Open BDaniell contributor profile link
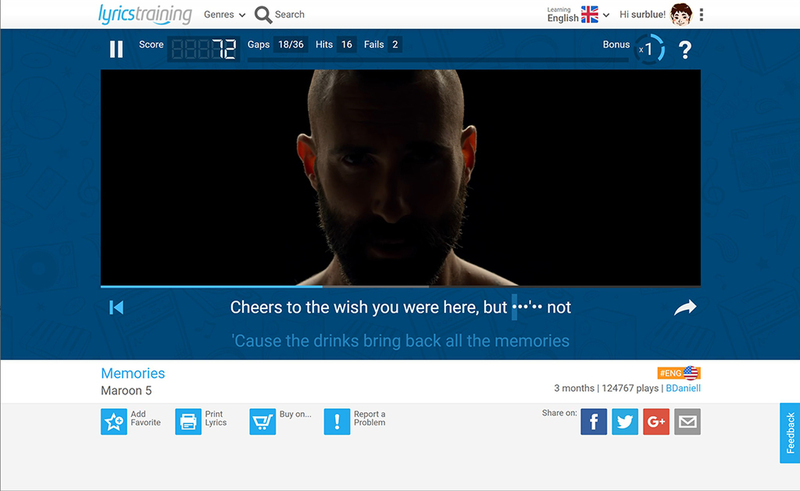The width and height of the screenshot is (800, 491). pos(683,388)
